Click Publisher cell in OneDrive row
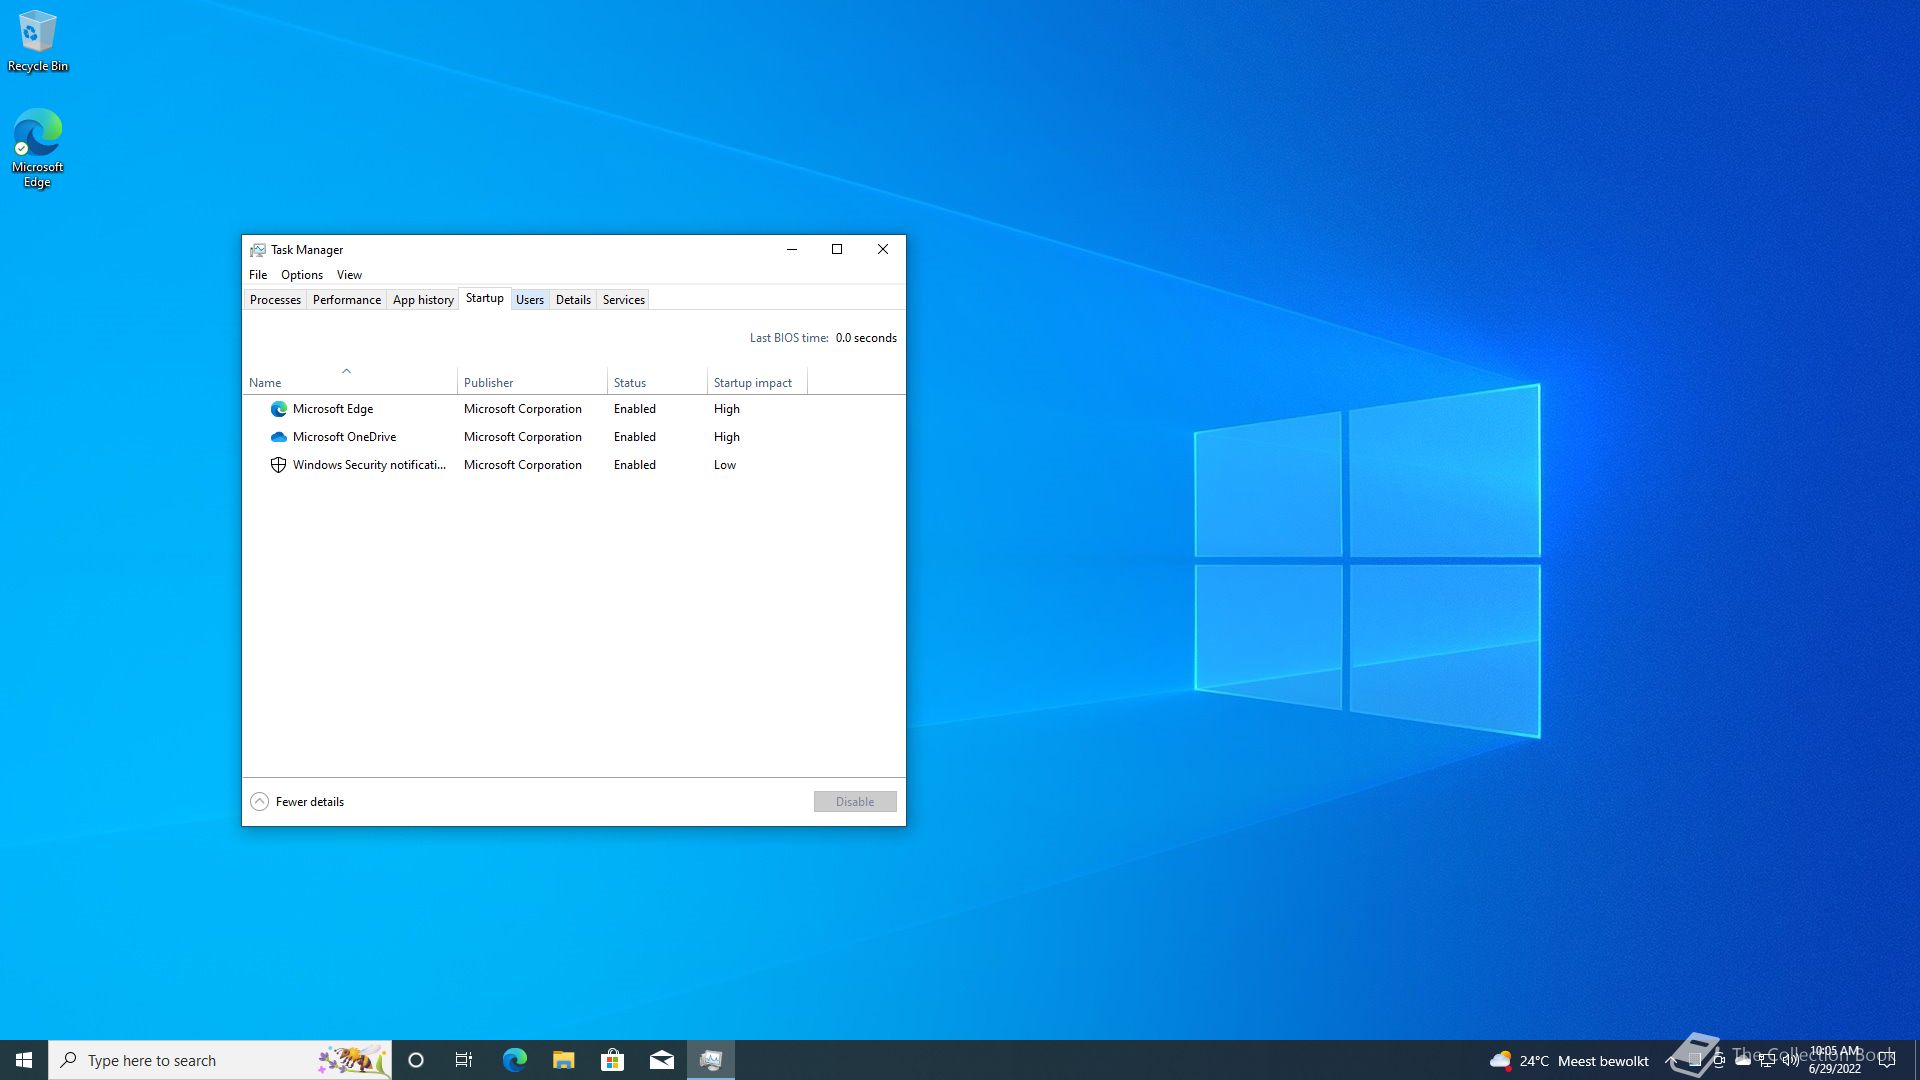This screenshot has height=1080, width=1920. tap(522, 437)
